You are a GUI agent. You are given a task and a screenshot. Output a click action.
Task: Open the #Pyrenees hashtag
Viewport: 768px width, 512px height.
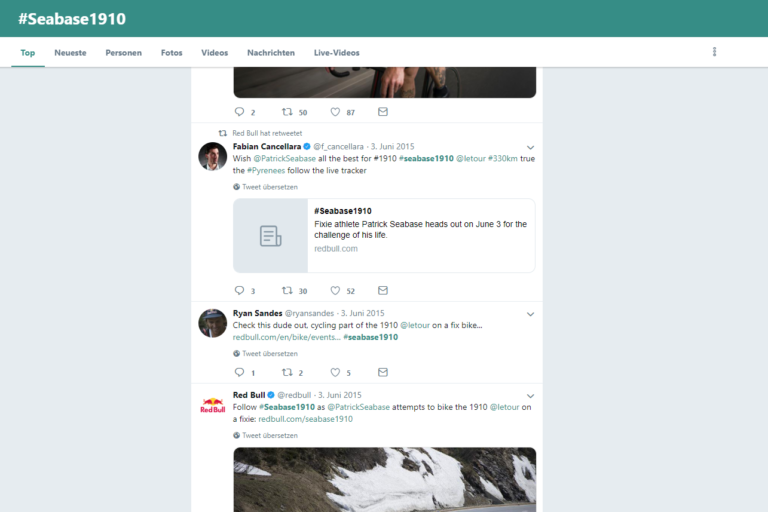pyautogui.click(x=266, y=171)
